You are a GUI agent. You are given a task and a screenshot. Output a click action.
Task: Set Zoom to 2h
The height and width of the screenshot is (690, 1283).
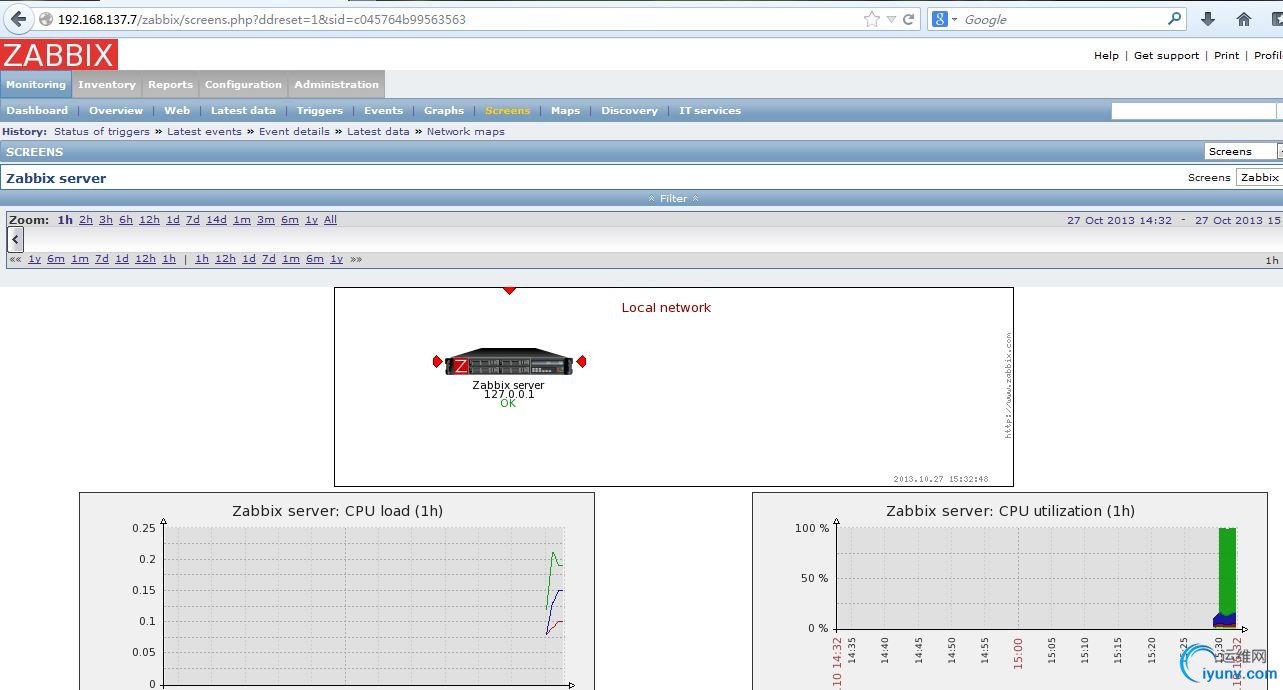click(86, 220)
